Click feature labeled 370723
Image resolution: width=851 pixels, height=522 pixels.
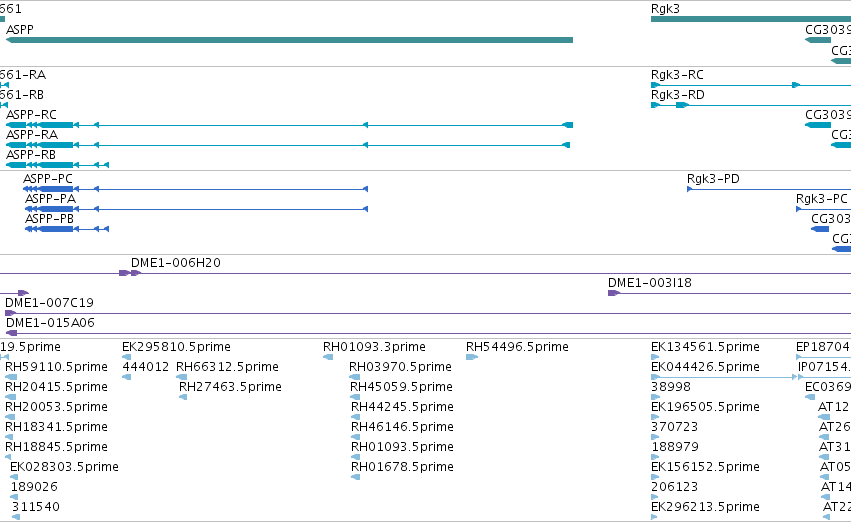[674, 427]
